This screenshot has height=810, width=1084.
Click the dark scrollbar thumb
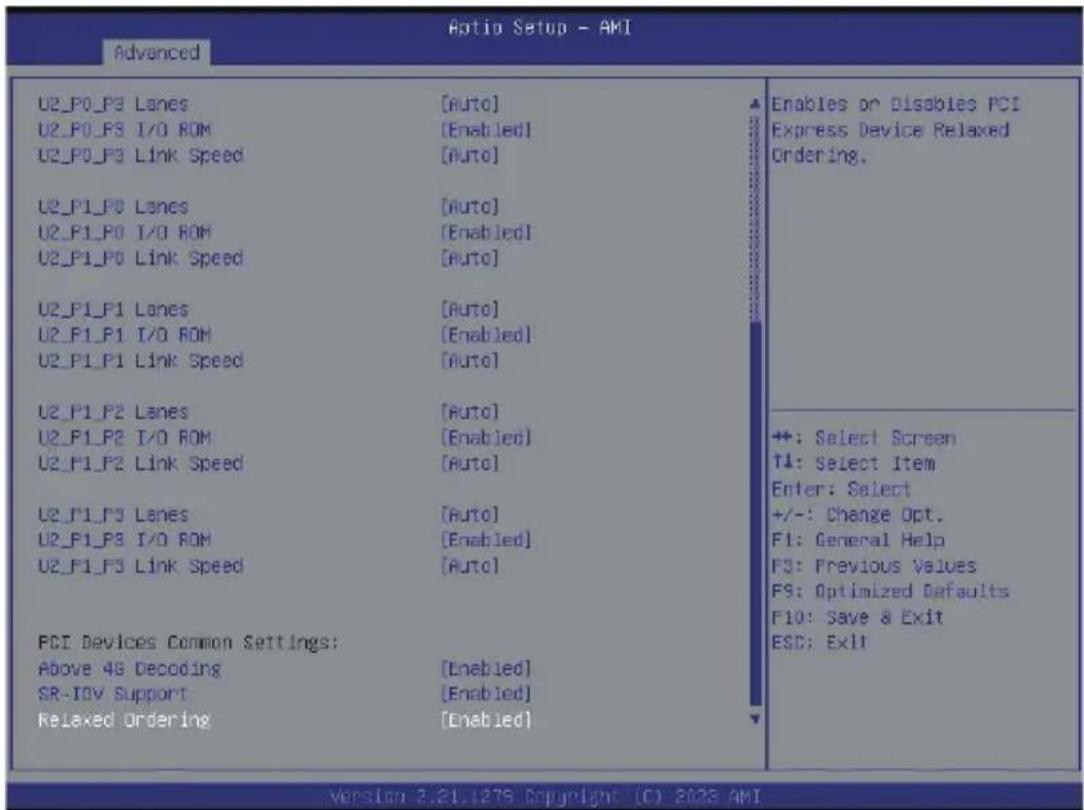(755, 513)
